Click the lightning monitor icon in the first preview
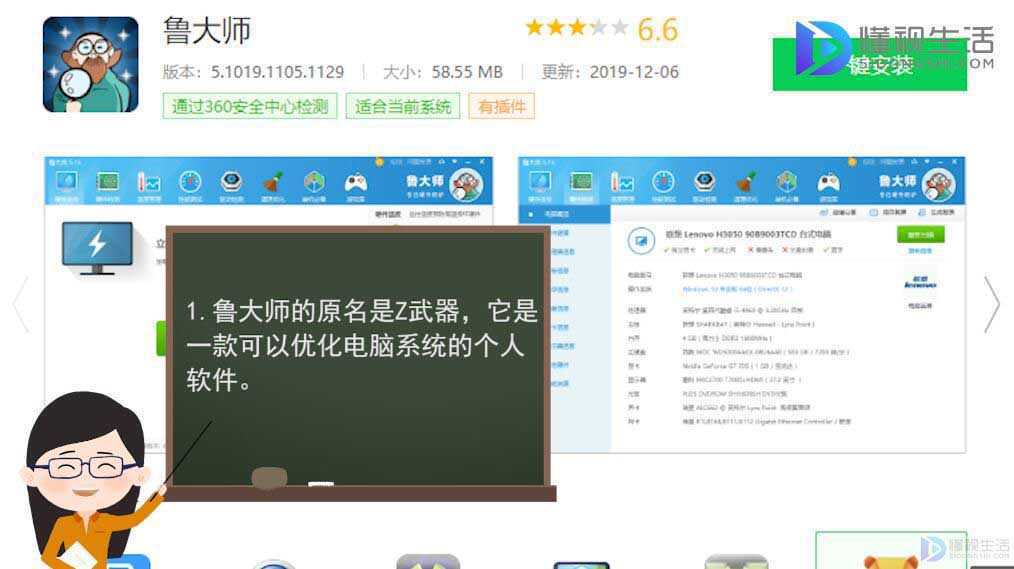 (x=97, y=248)
